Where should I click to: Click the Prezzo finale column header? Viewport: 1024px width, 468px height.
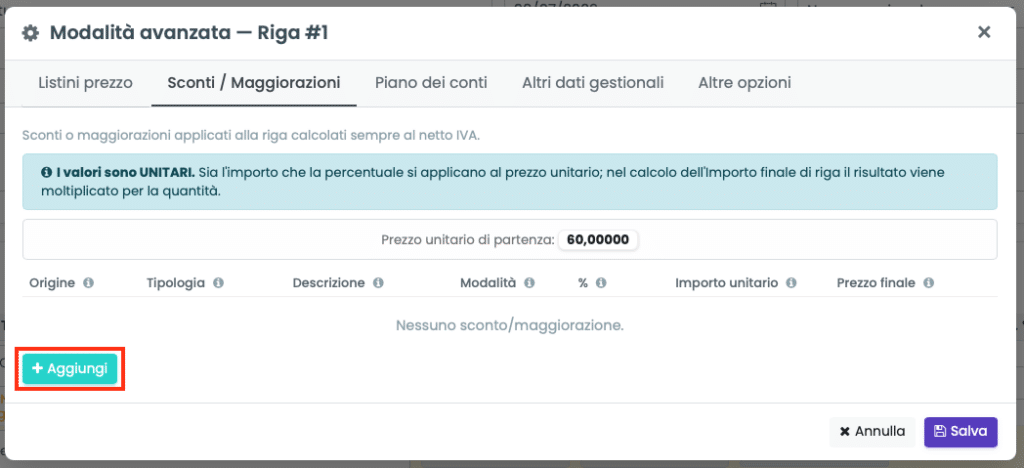tap(876, 283)
